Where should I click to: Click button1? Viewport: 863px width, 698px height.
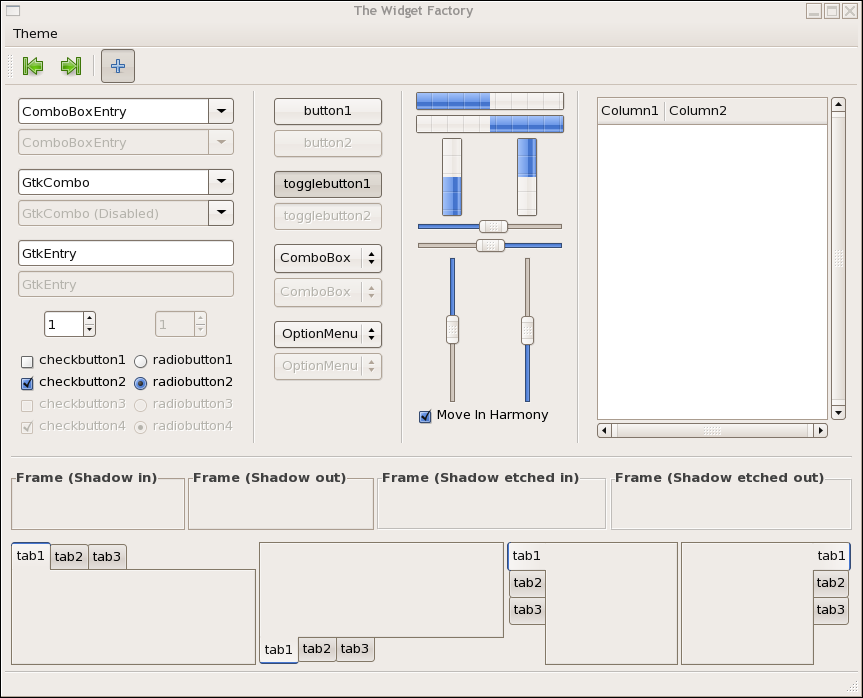pos(328,111)
